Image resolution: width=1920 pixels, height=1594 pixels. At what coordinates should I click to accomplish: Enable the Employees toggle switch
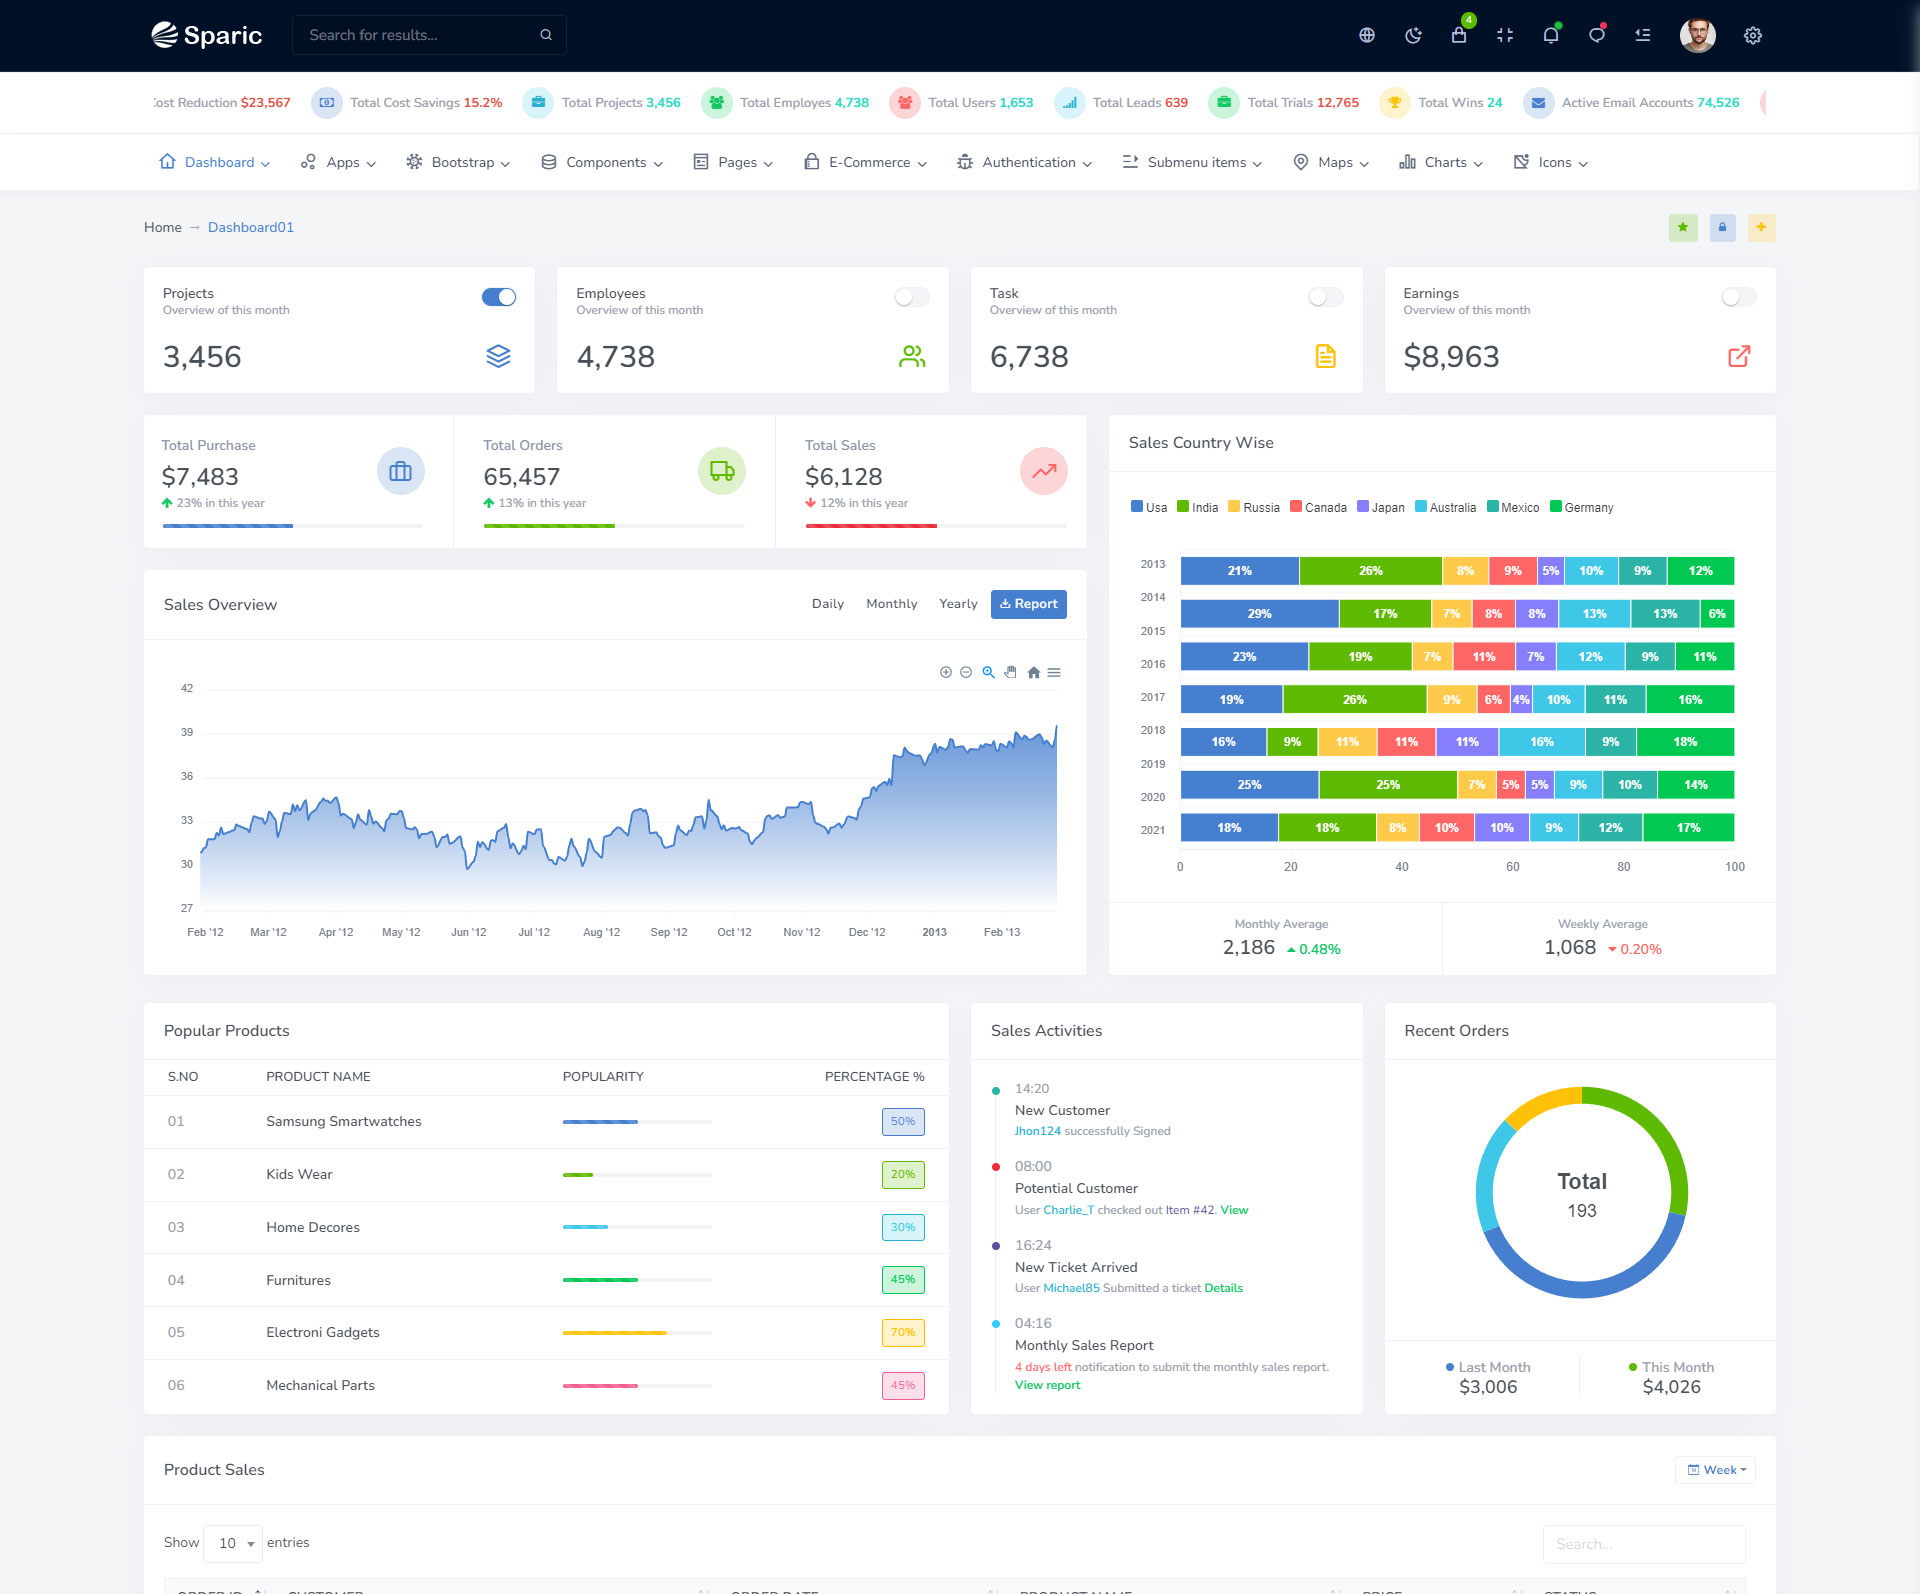point(911,297)
